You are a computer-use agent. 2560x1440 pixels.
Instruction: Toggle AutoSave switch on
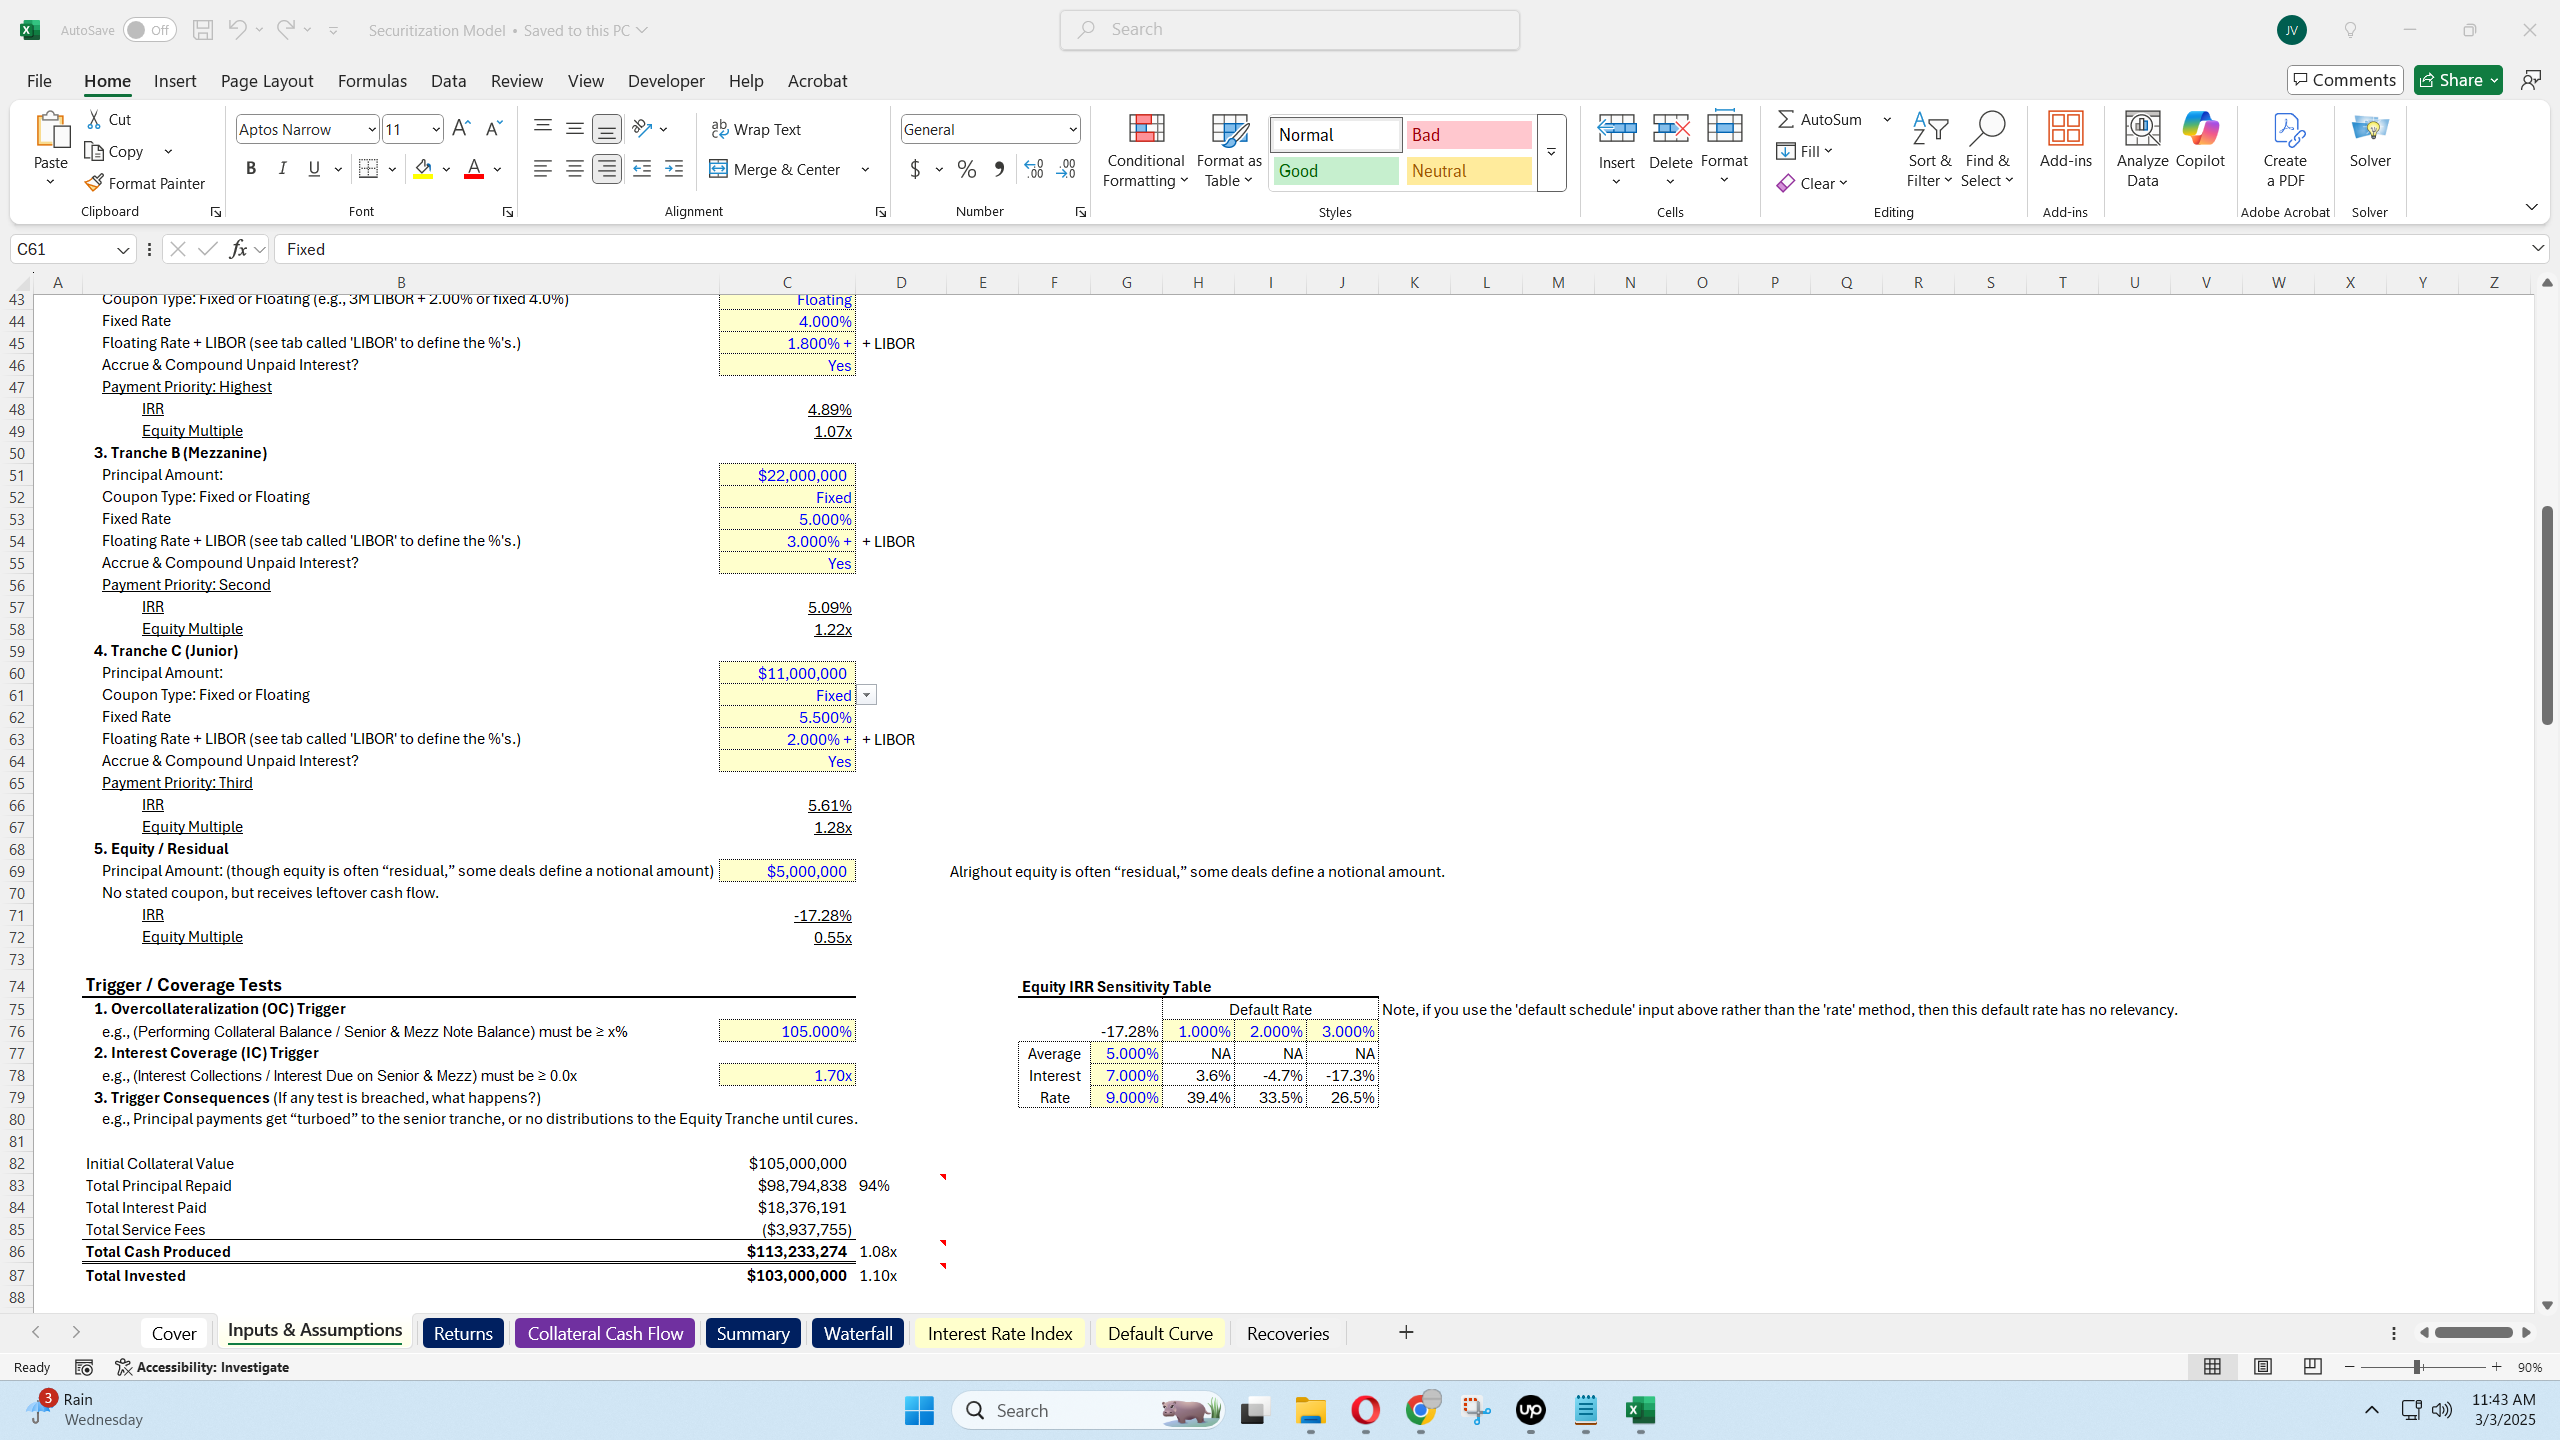pos(149,30)
